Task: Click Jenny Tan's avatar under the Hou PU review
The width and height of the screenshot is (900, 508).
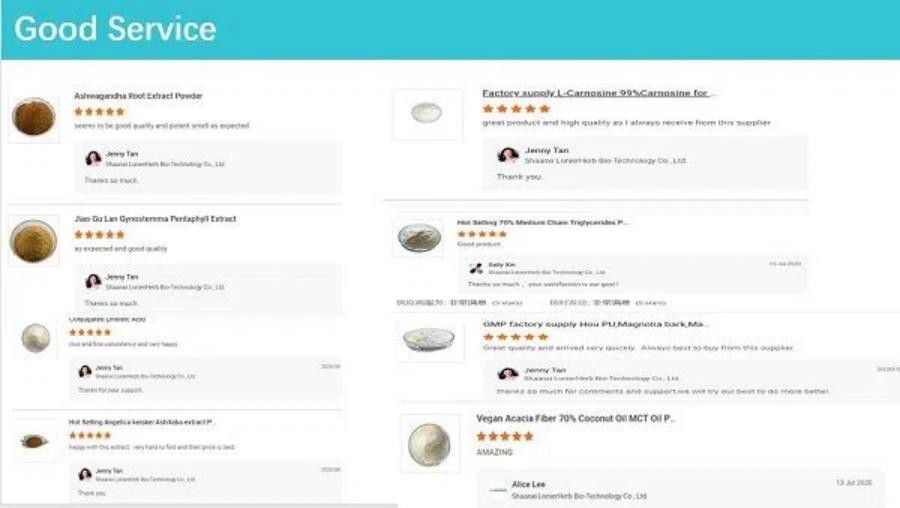Action: coord(508,374)
